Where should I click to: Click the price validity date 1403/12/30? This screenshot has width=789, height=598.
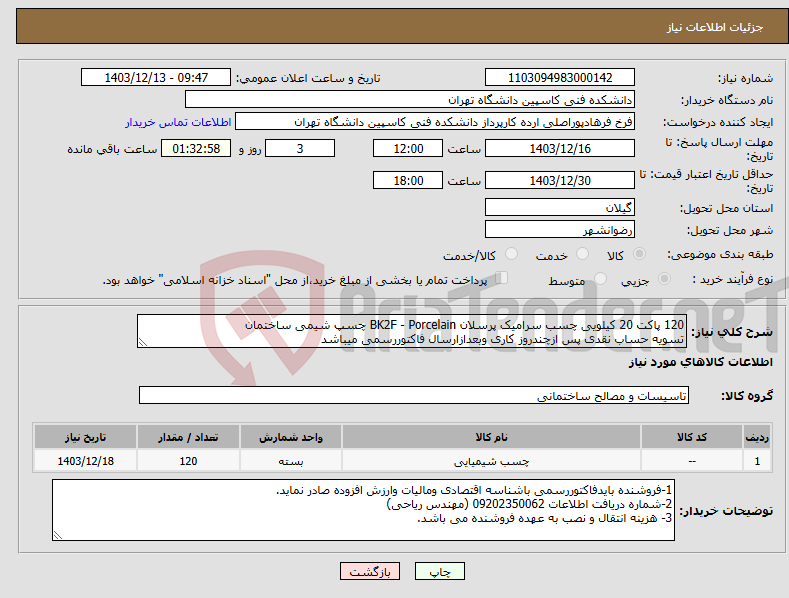[560, 180]
